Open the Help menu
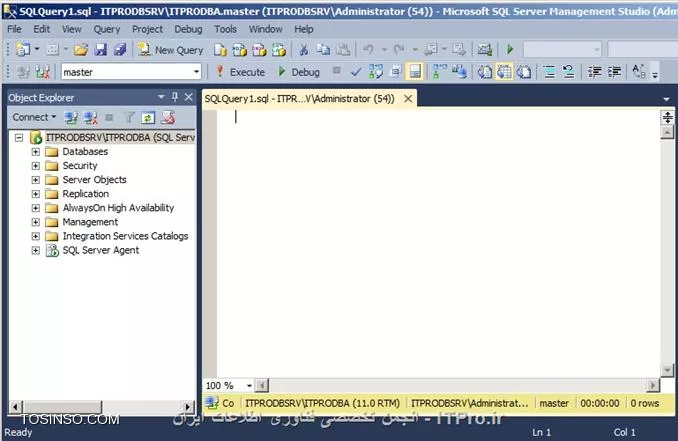Image resolution: width=678 pixels, height=441 pixels. tap(304, 29)
